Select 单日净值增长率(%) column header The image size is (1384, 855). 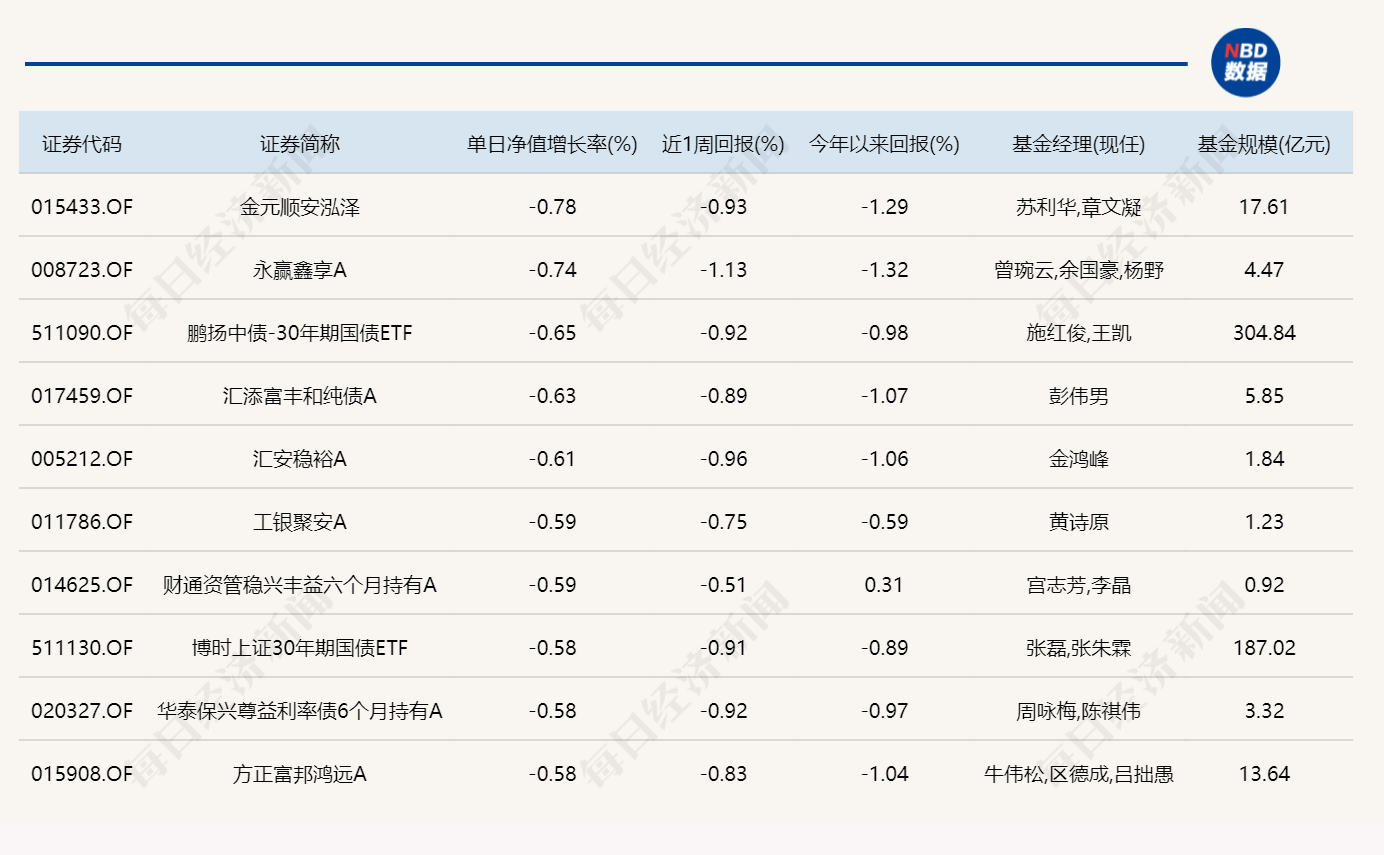pos(552,144)
